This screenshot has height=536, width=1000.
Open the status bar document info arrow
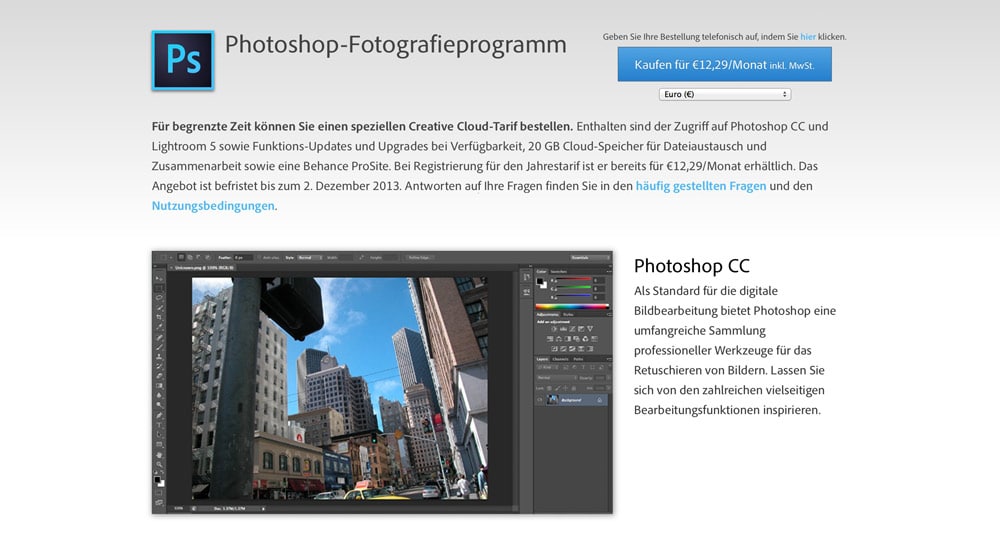coord(263,509)
